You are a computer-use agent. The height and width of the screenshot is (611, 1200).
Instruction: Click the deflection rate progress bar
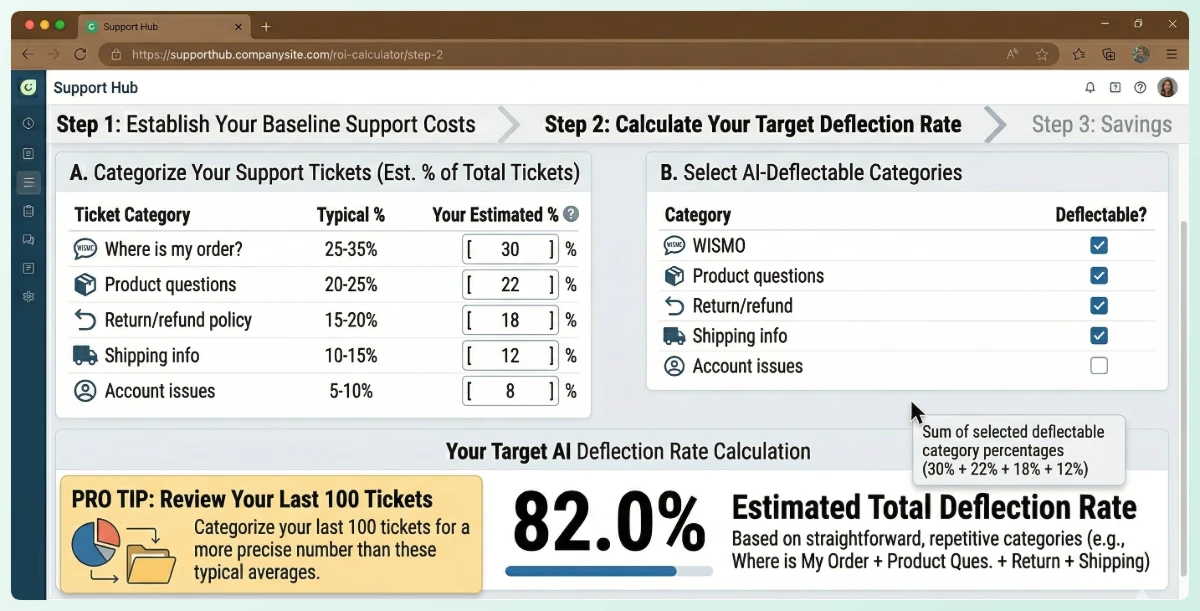pyautogui.click(x=608, y=571)
